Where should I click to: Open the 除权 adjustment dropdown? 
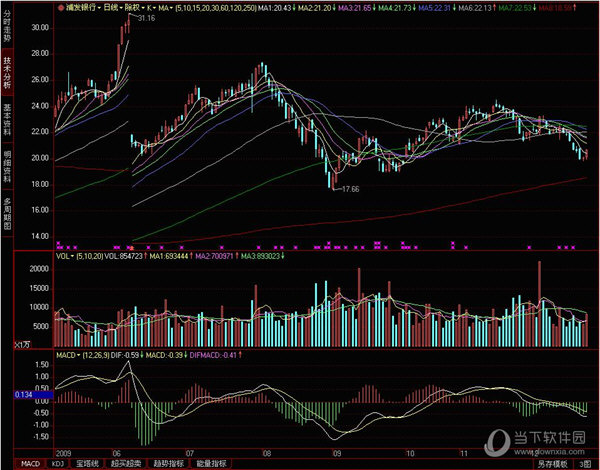[134, 8]
